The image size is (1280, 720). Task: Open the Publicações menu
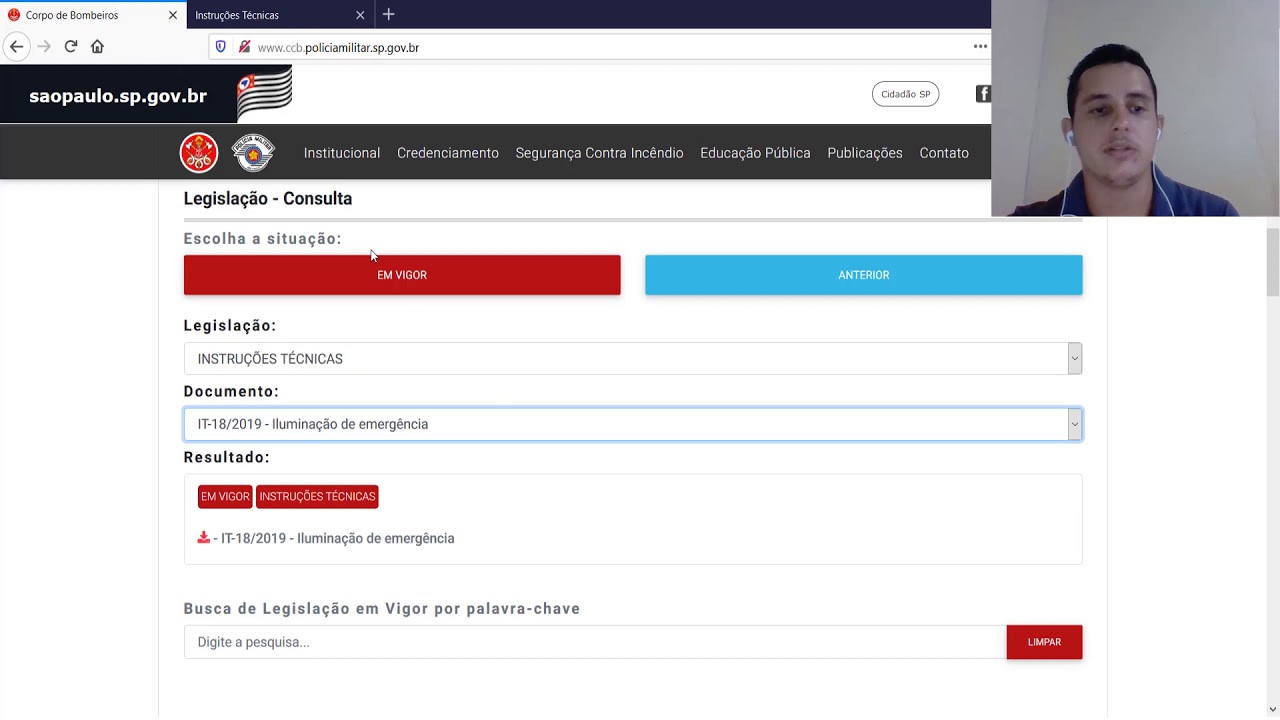pos(865,153)
